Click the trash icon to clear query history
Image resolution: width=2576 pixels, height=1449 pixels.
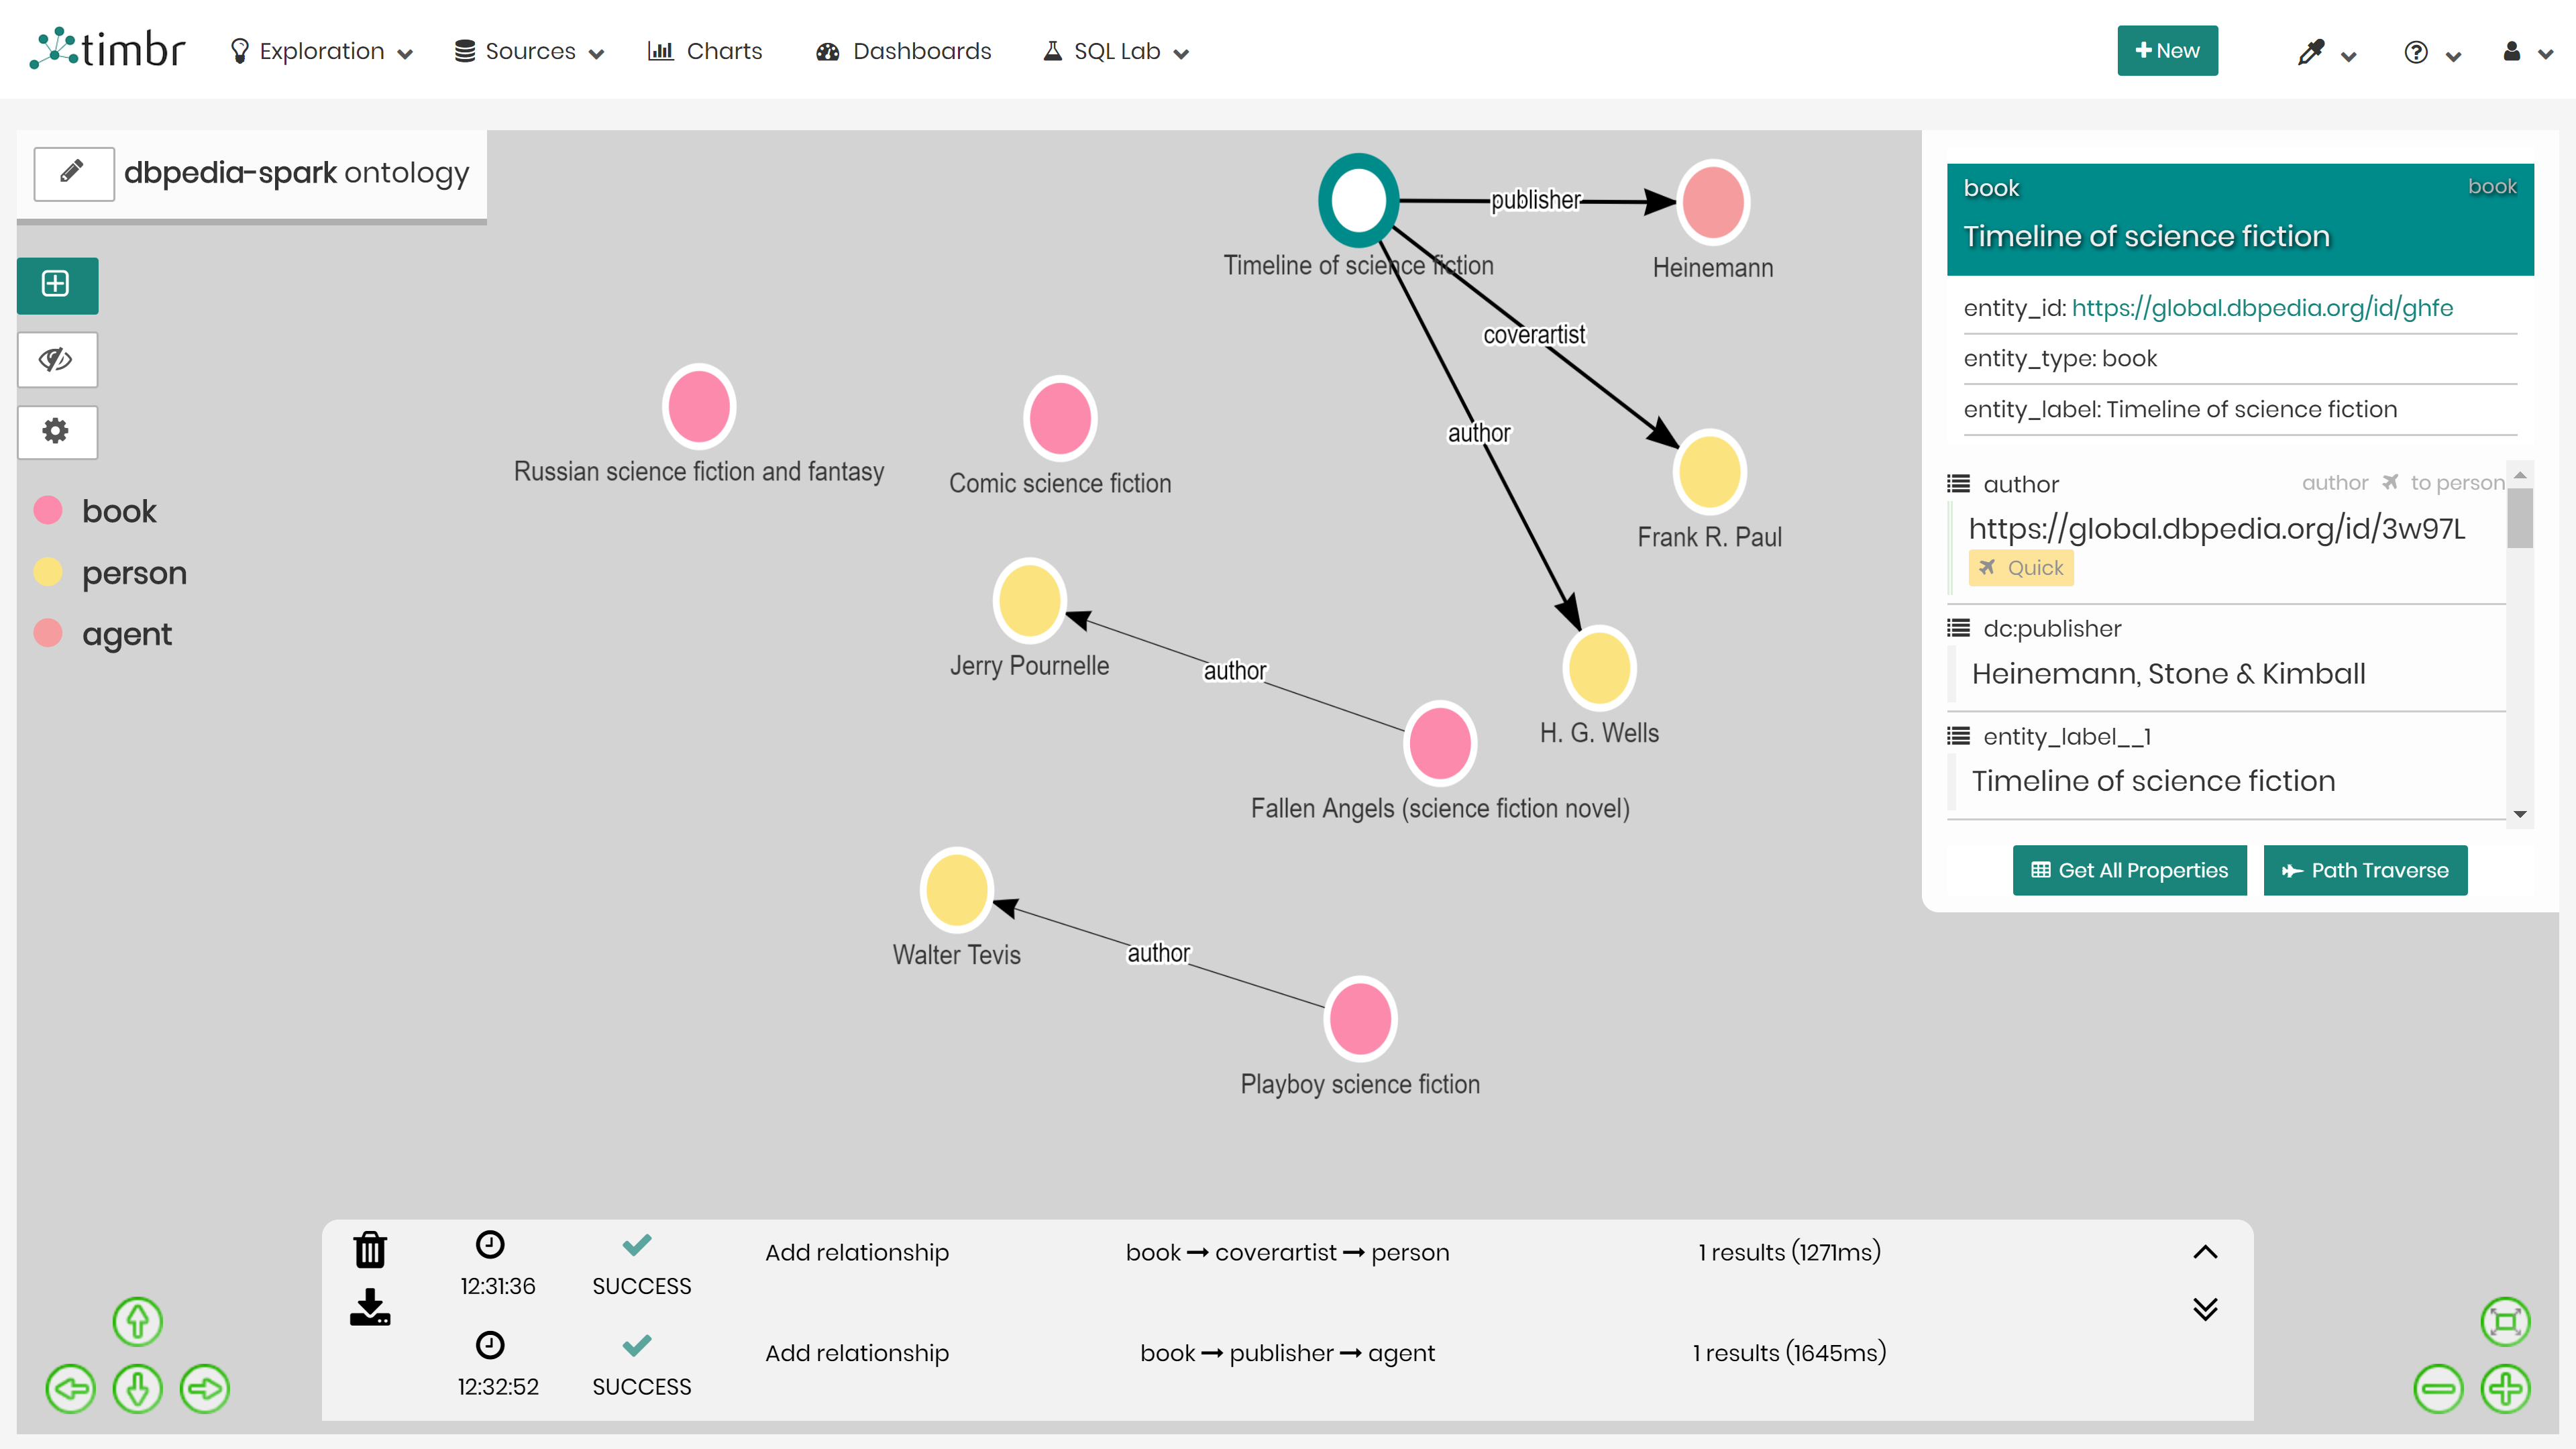(x=370, y=1249)
